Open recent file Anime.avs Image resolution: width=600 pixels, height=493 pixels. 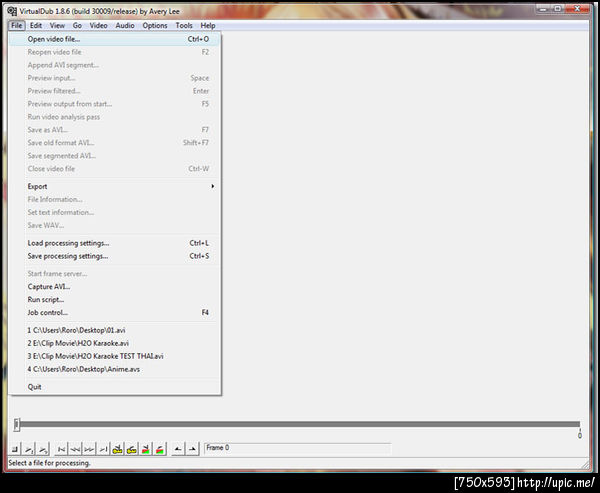pos(114,369)
